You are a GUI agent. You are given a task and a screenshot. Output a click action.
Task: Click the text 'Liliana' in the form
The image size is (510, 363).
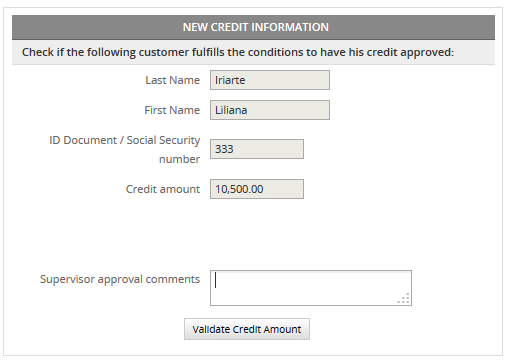click(231, 110)
